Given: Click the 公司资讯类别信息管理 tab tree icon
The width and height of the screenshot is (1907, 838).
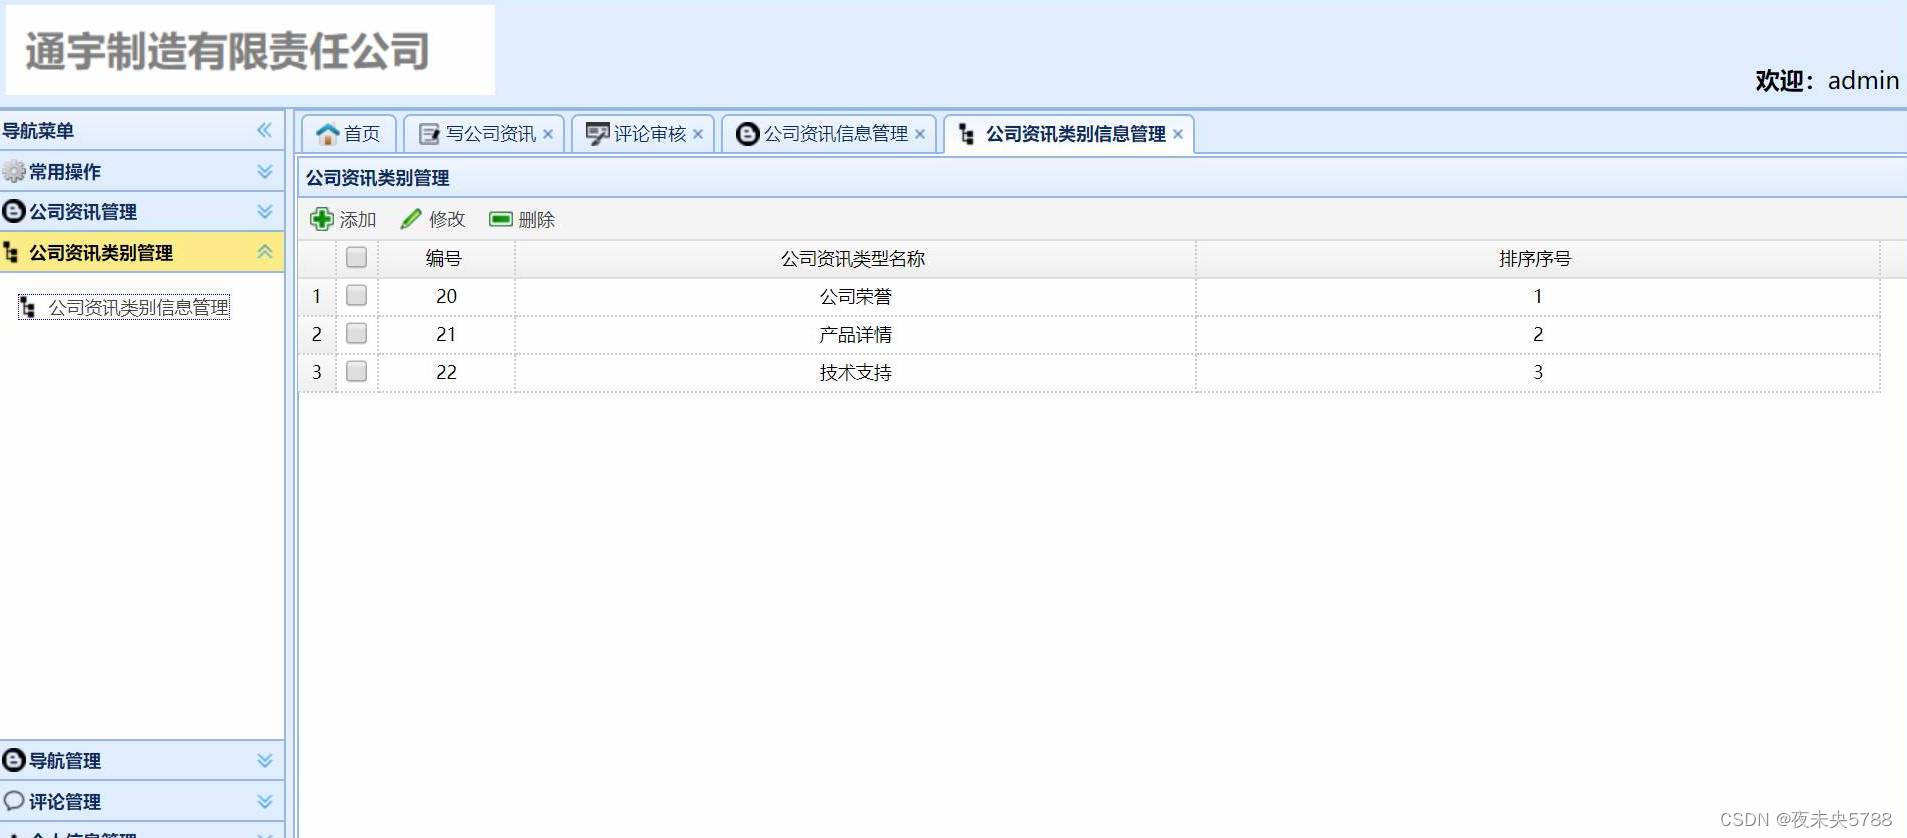Looking at the screenshot, I should tap(966, 134).
